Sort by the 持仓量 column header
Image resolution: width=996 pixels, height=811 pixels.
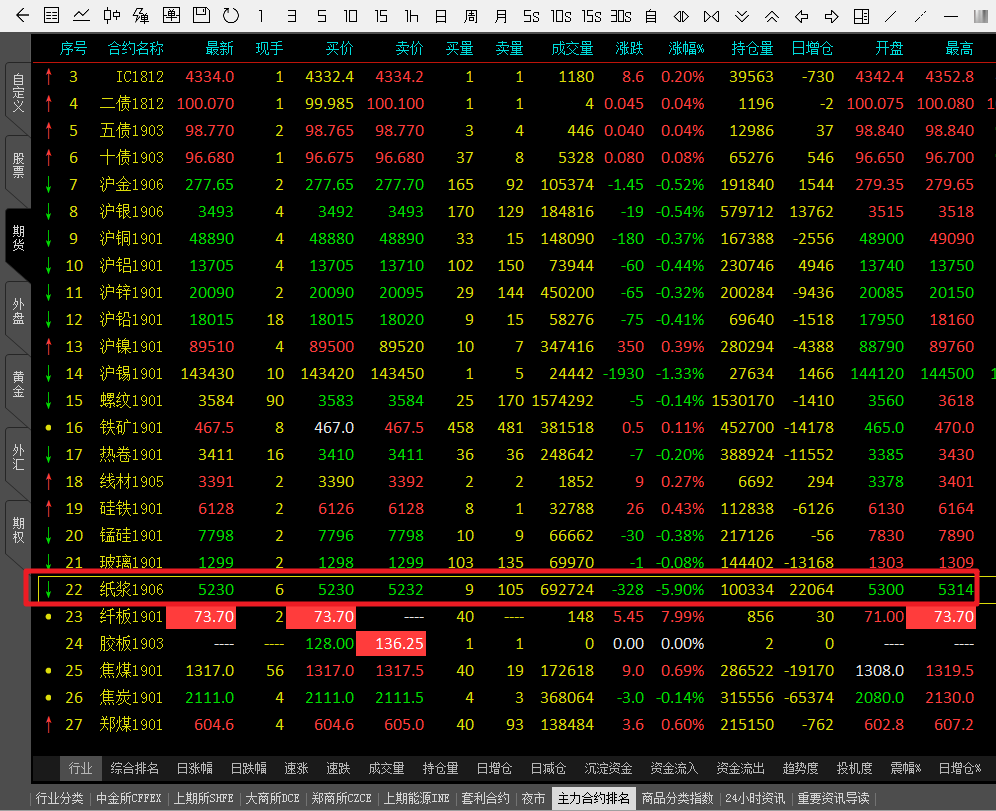pos(752,49)
